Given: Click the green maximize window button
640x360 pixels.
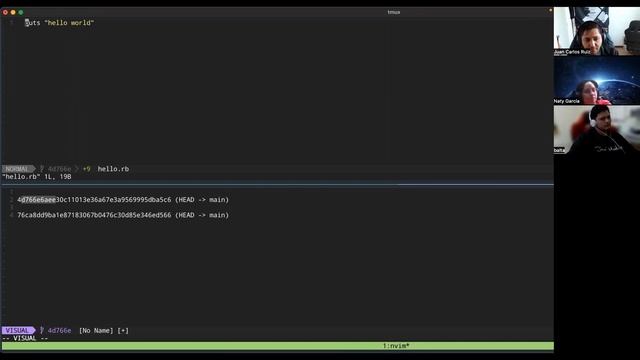Looking at the screenshot, I should (x=21, y=12).
